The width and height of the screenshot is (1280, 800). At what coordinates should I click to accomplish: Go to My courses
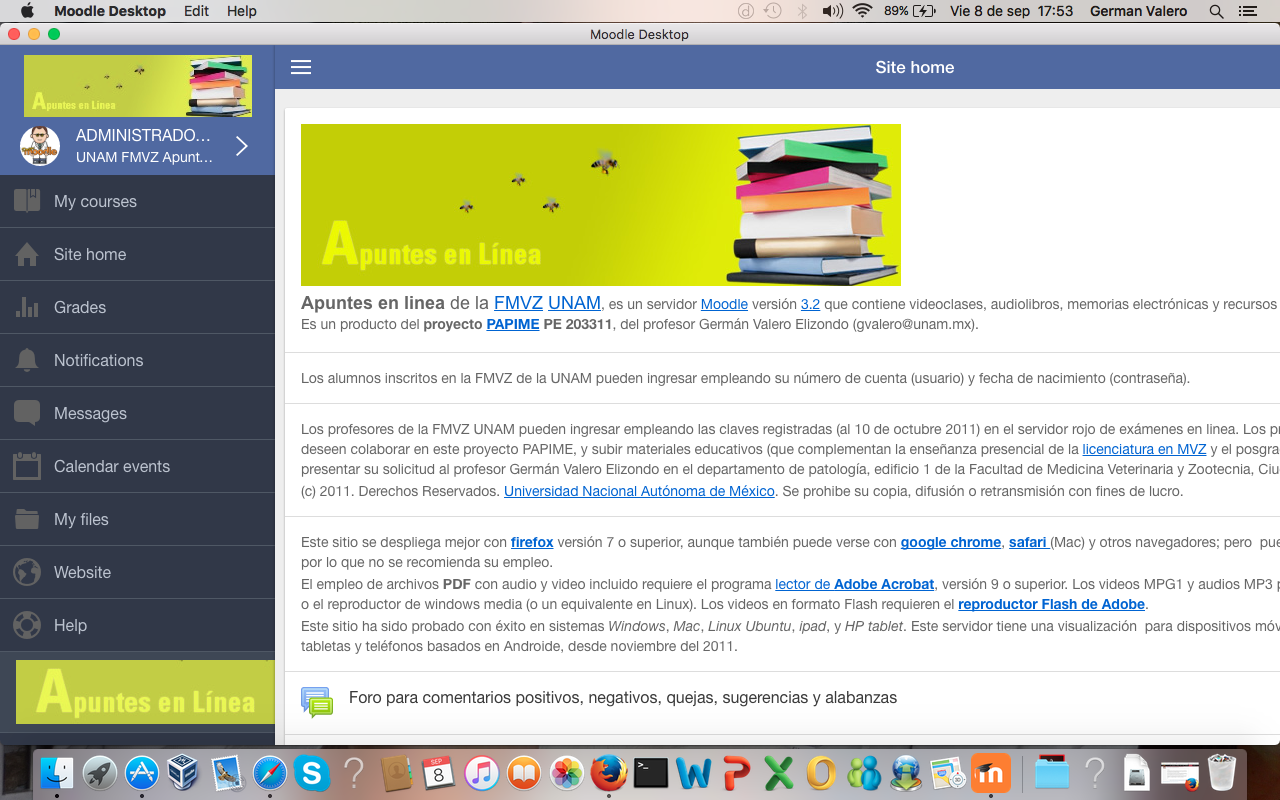pyautogui.click(x=137, y=201)
